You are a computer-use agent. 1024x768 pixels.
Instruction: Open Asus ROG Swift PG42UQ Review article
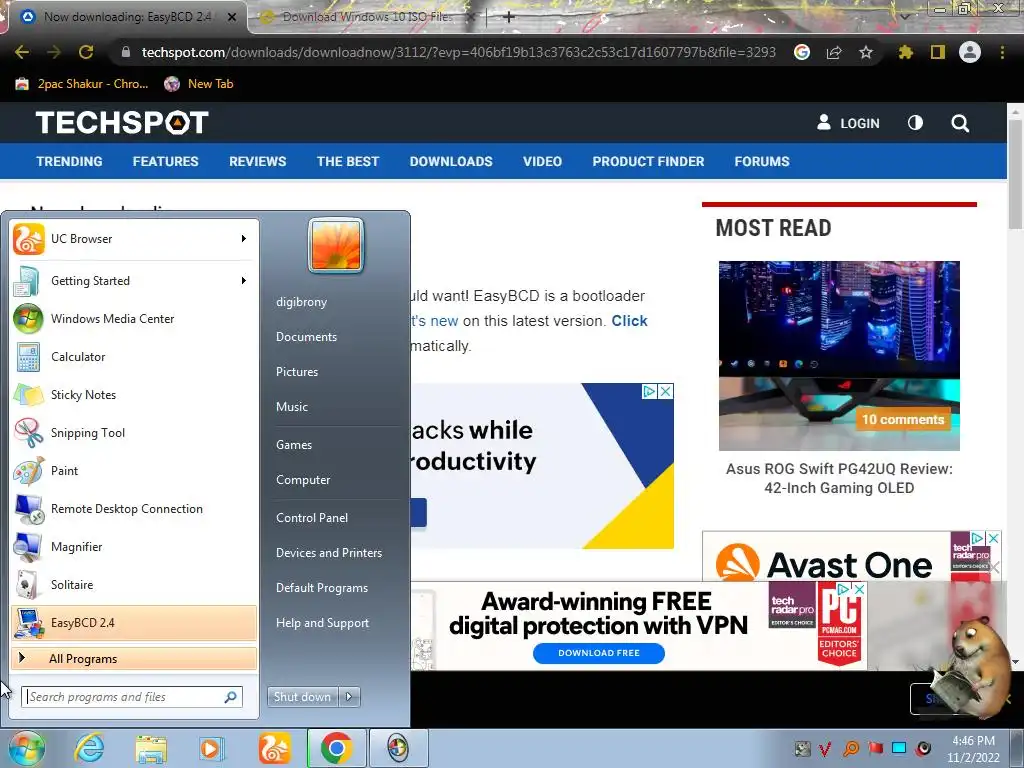[839, 479]
